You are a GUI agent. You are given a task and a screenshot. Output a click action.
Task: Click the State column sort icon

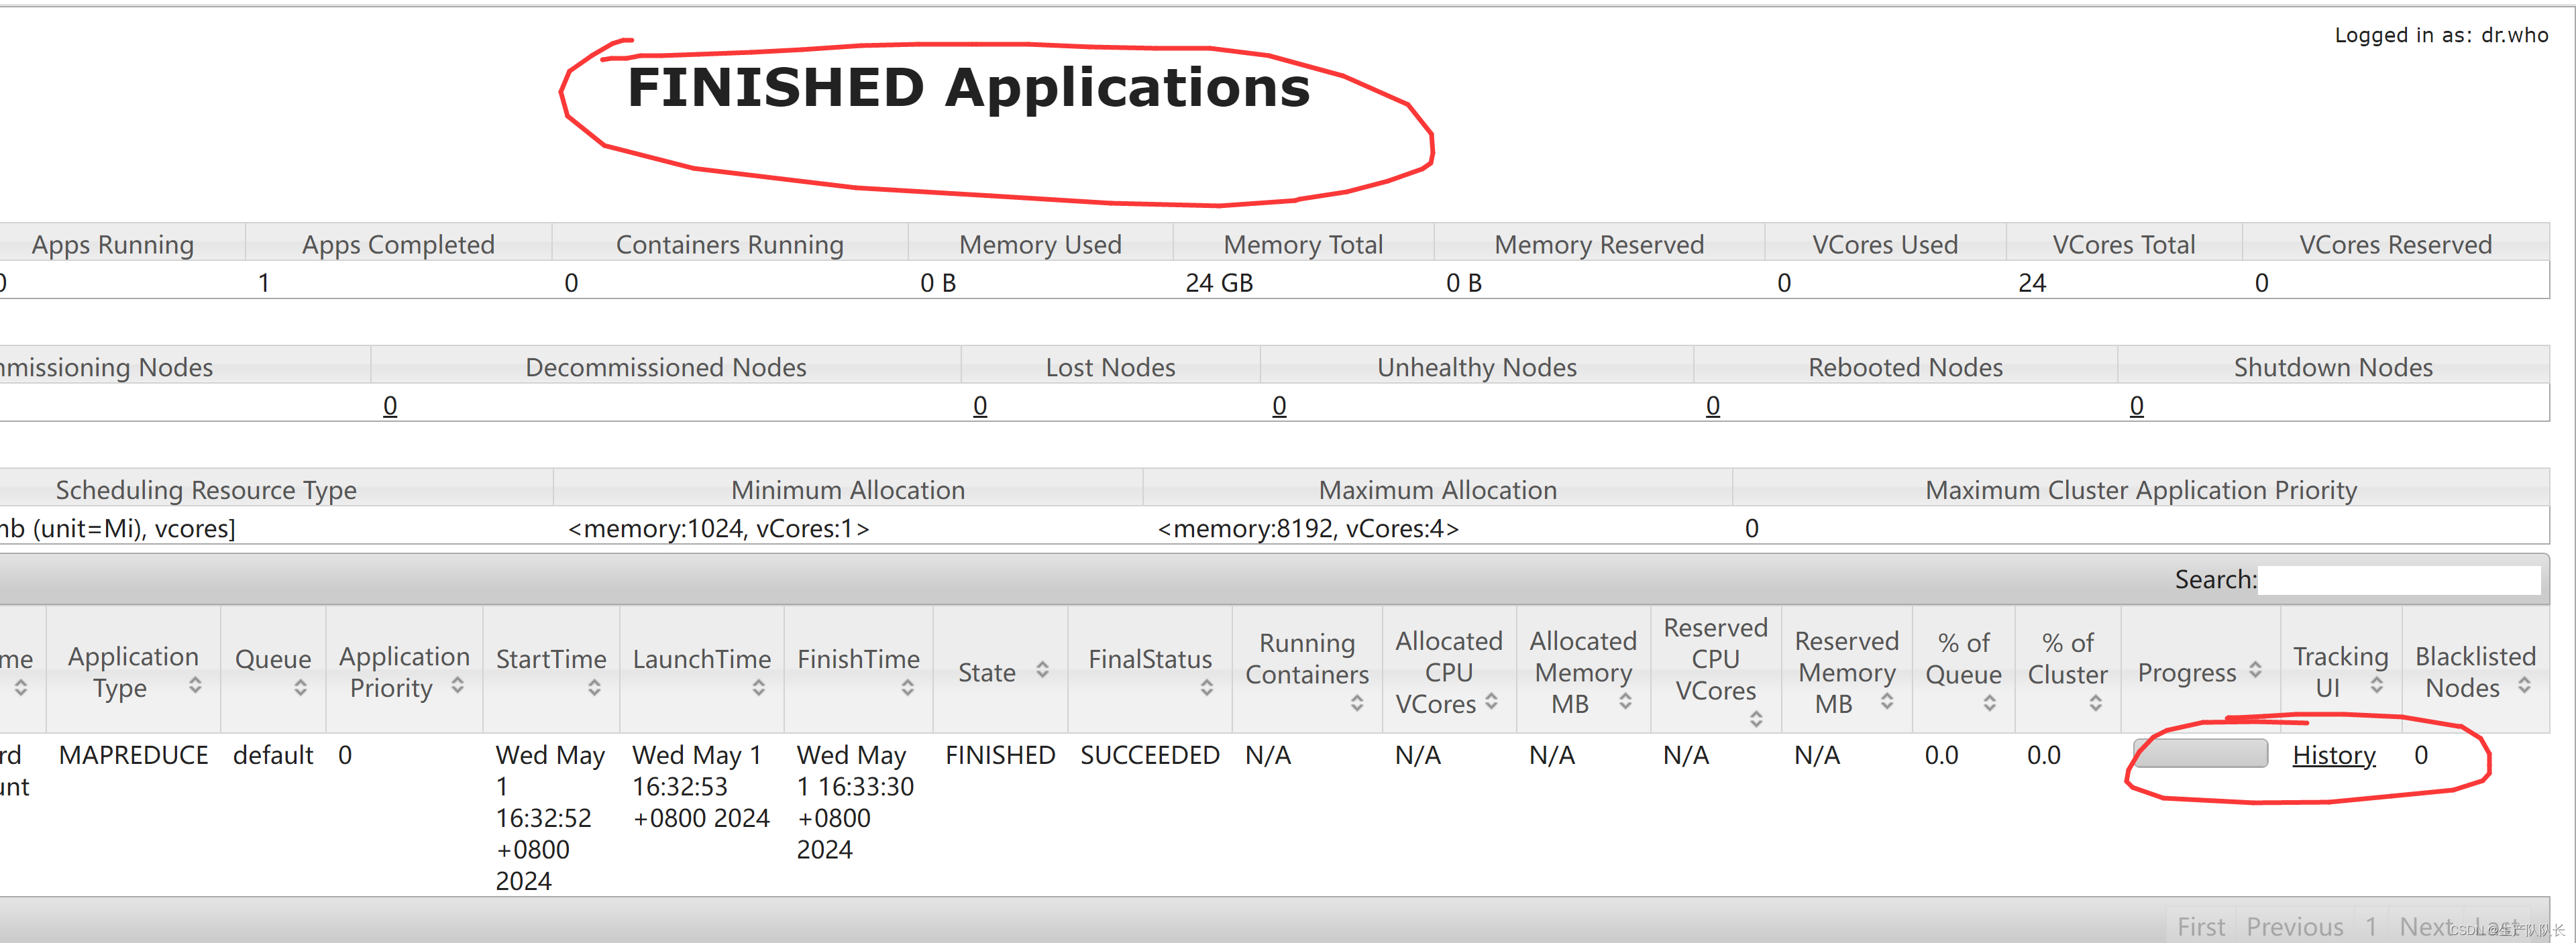tap(1042, 671)
